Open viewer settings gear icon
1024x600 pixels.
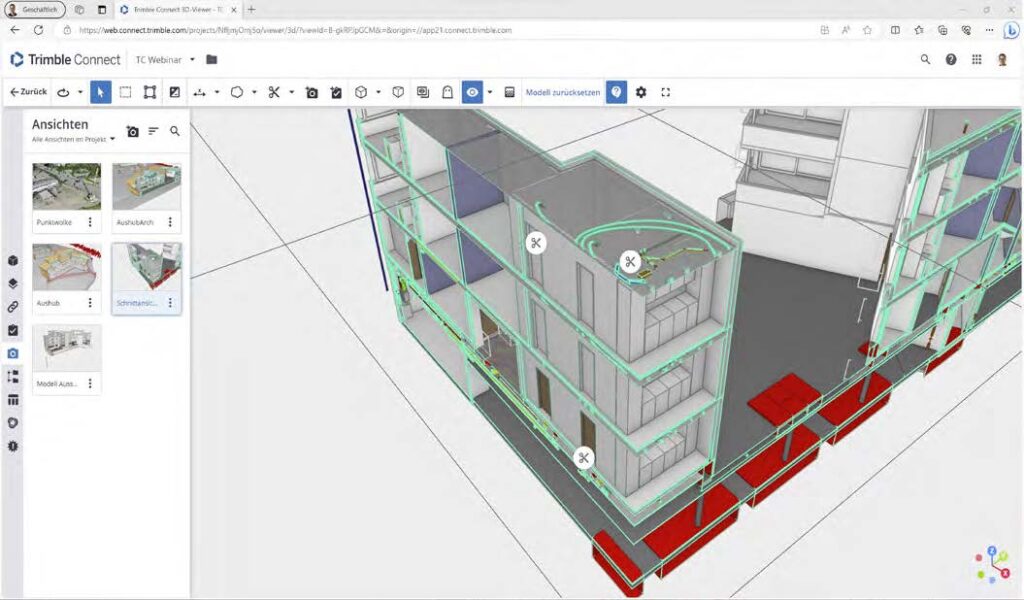641,92
